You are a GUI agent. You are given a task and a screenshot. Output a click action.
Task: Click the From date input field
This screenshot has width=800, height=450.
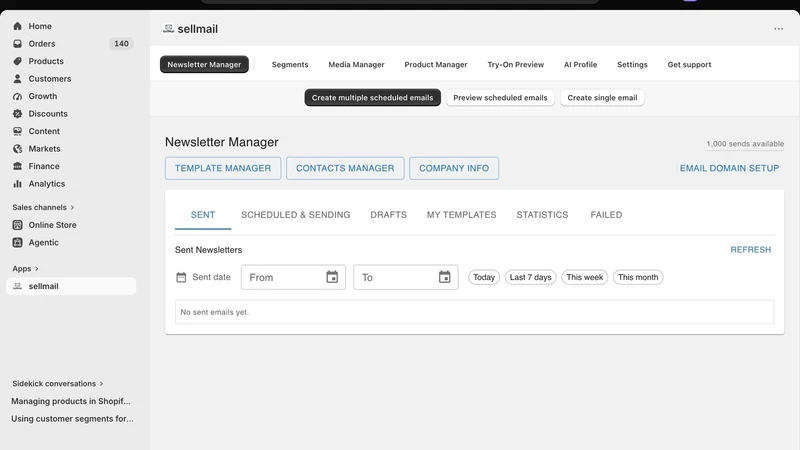[x=293, y=277]
